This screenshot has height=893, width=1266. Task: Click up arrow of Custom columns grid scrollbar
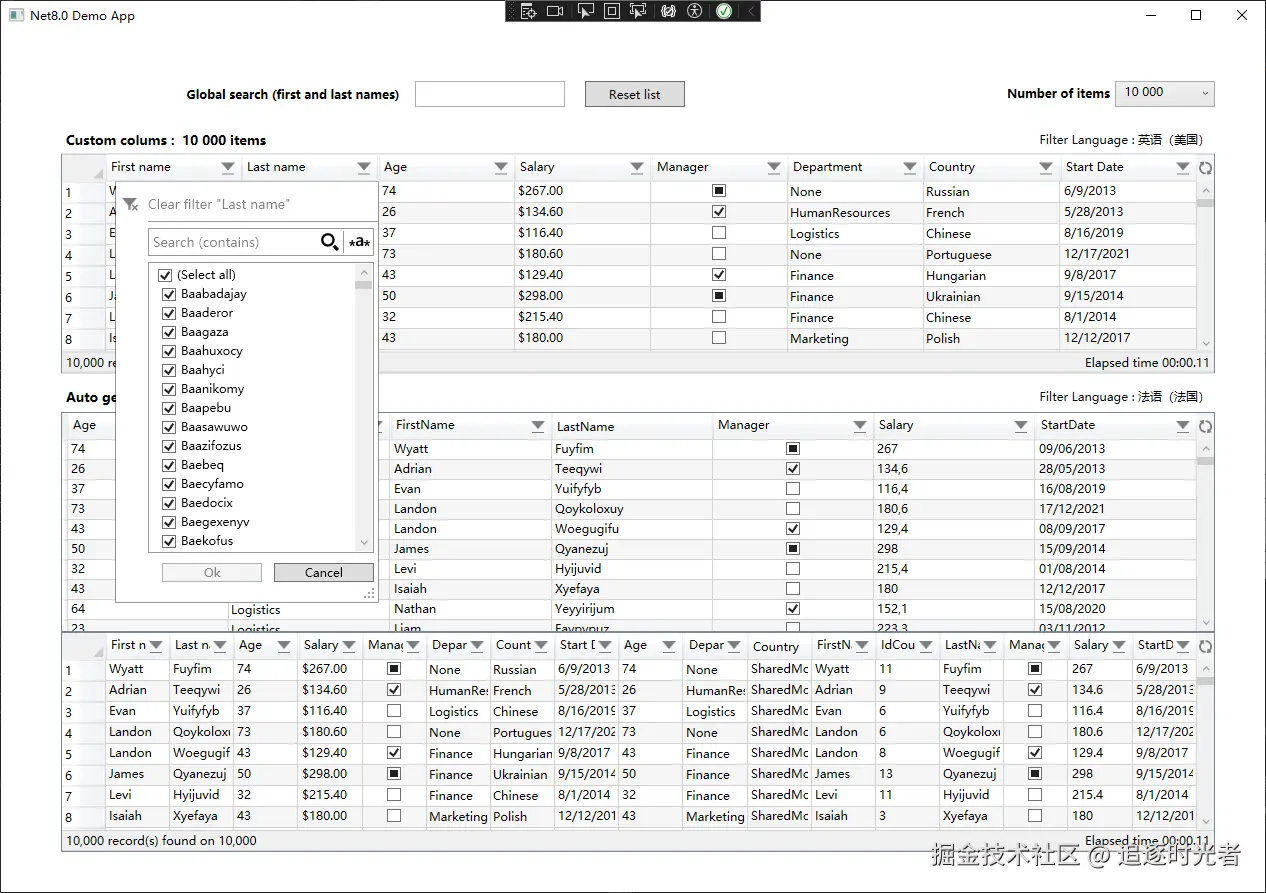point(1206,190)
